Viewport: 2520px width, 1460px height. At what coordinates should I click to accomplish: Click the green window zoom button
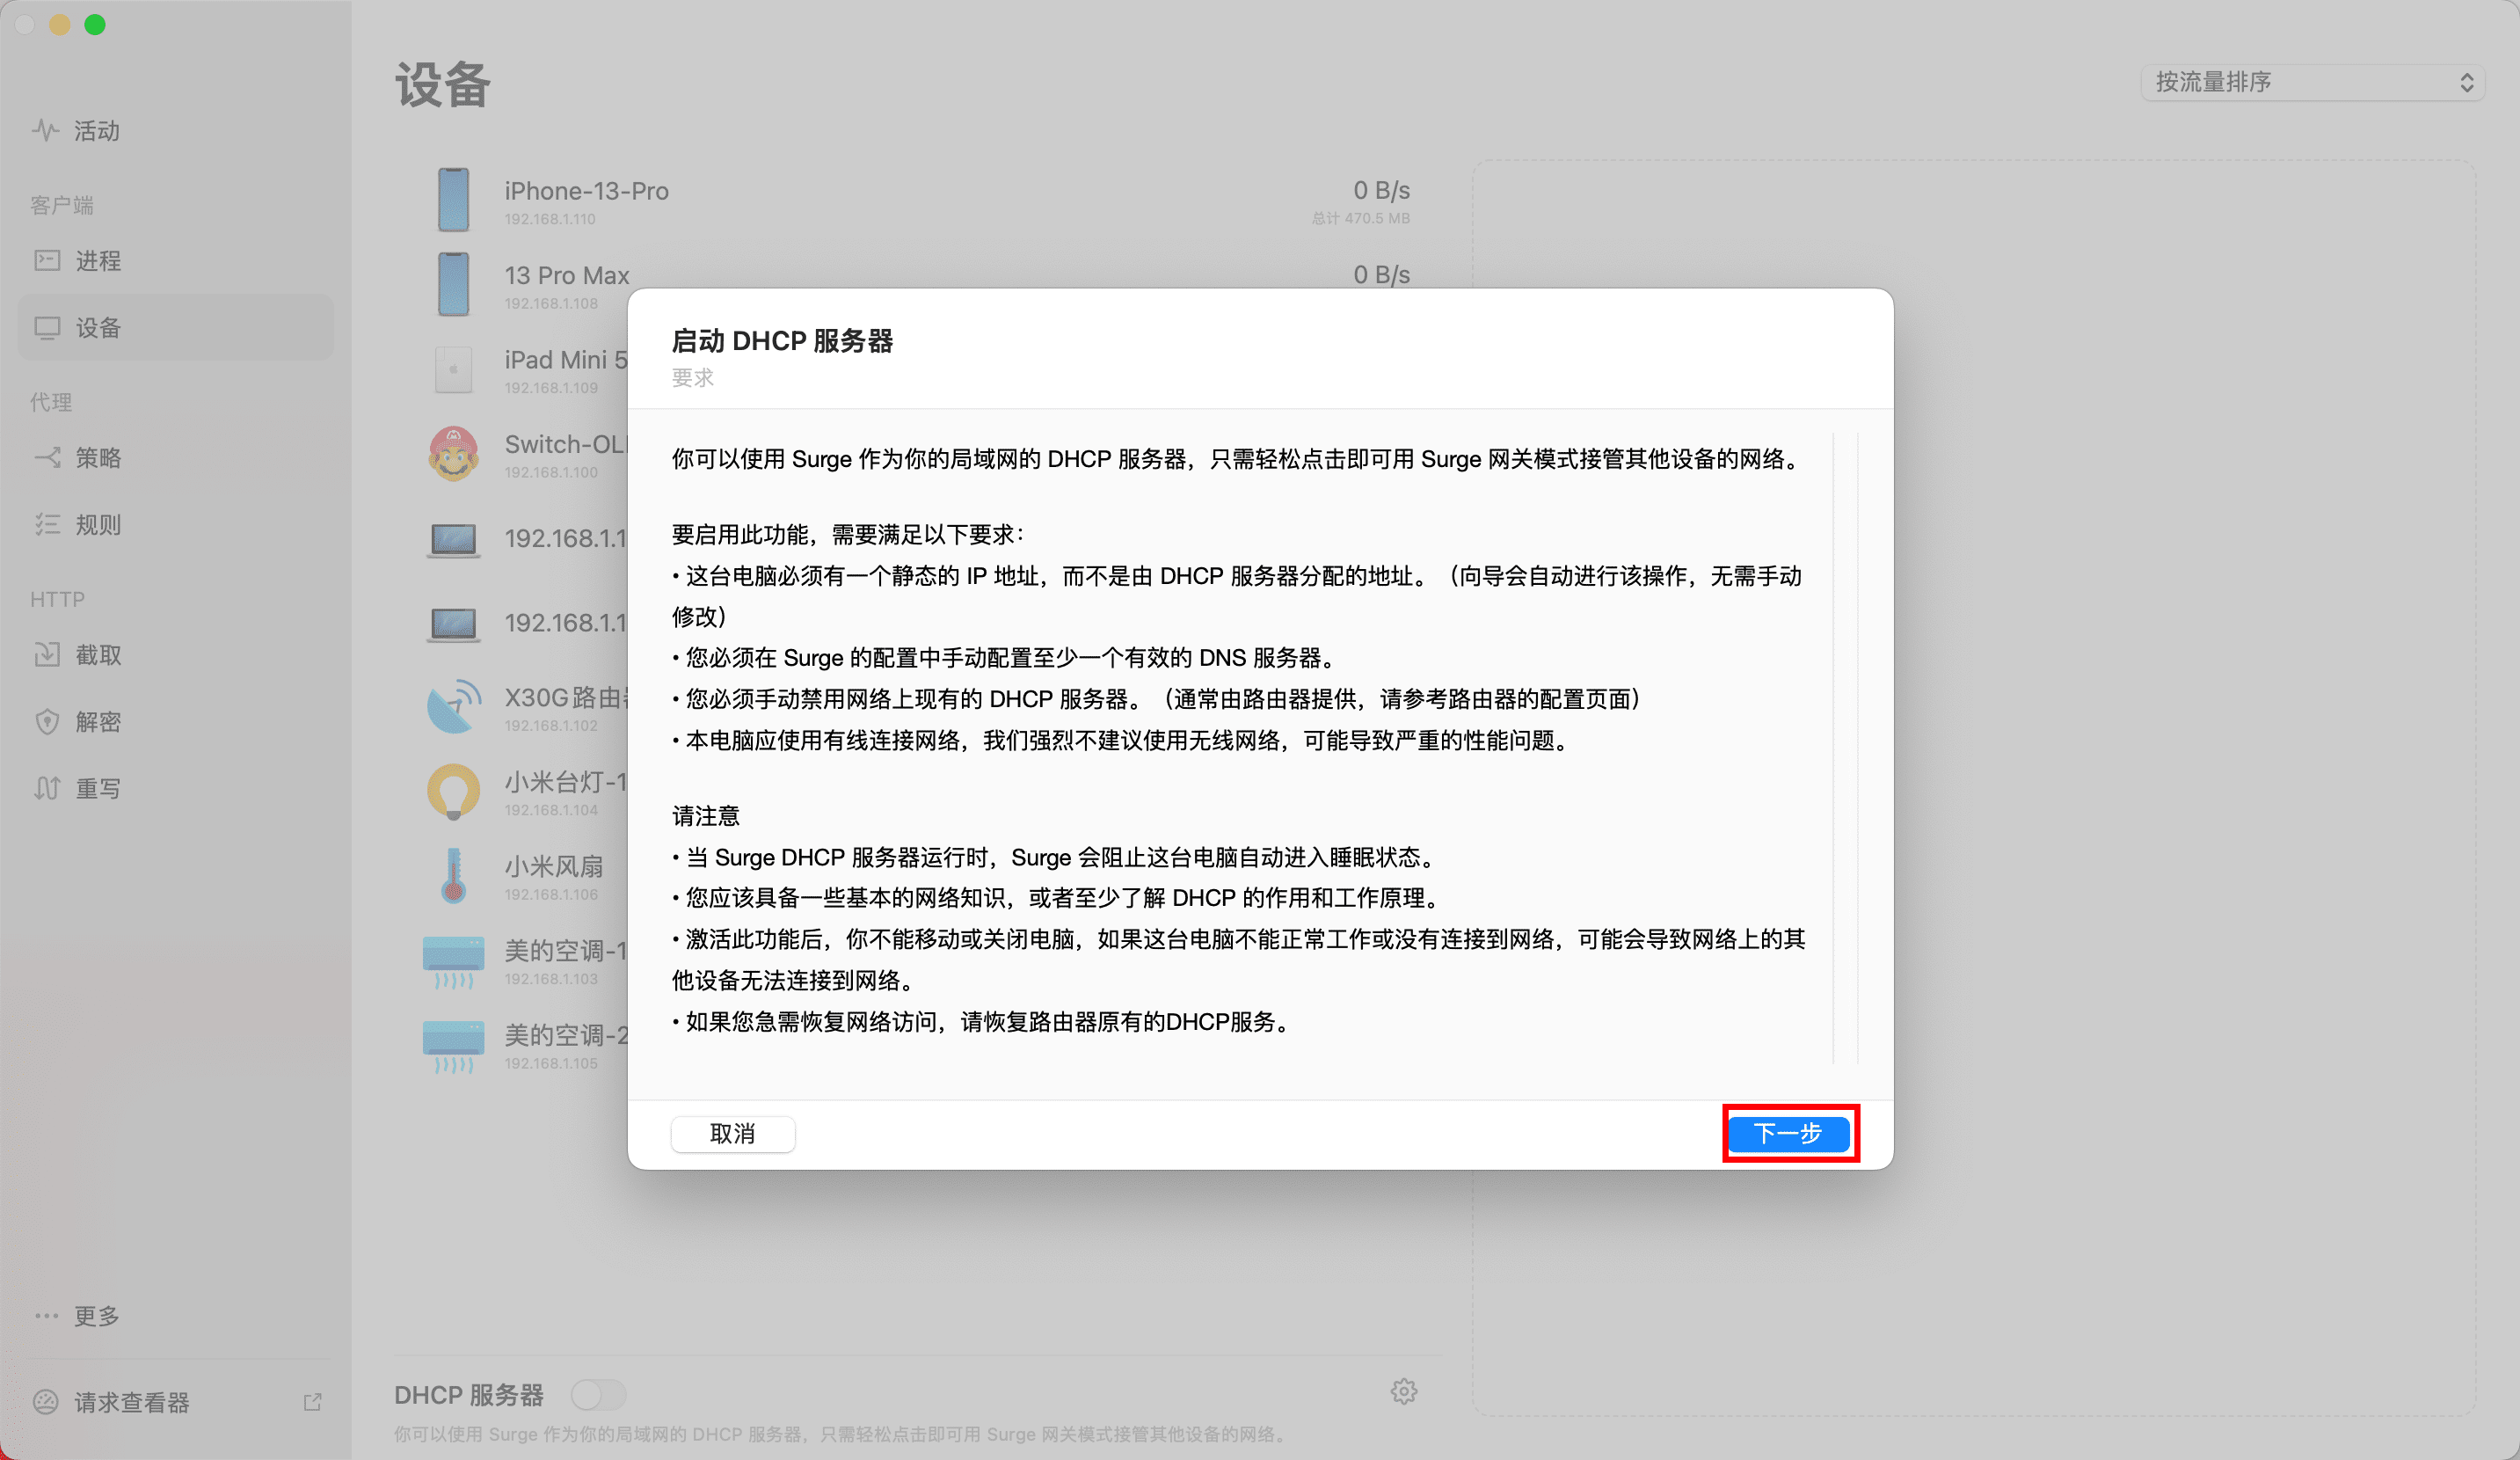(x=95, y=25)
